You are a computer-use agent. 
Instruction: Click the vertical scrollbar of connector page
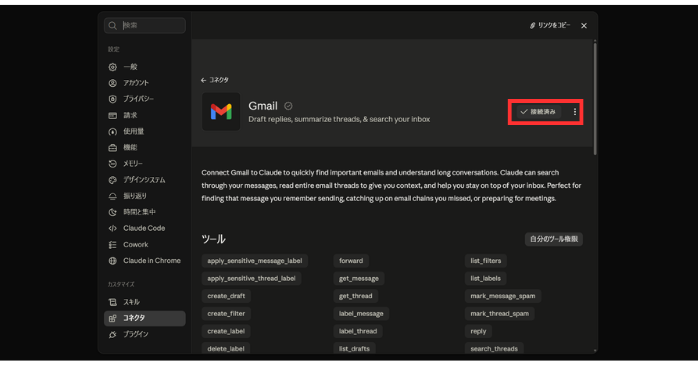tap(595, 98)
